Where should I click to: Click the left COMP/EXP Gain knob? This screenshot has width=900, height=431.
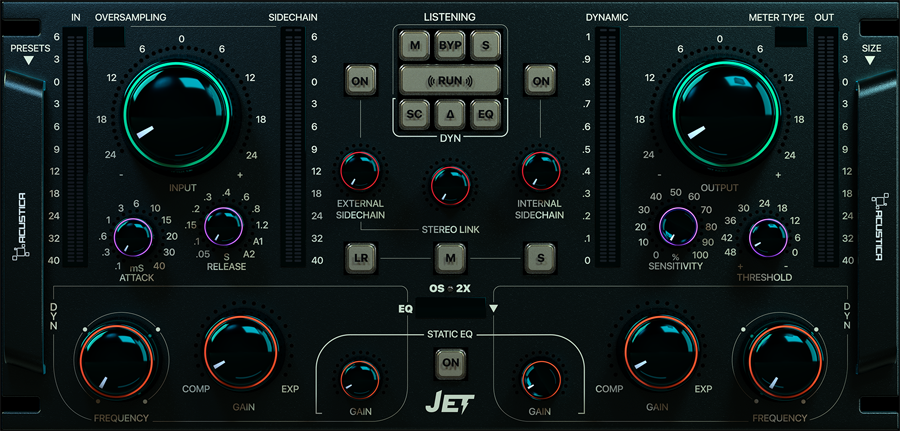coord(241,351)
